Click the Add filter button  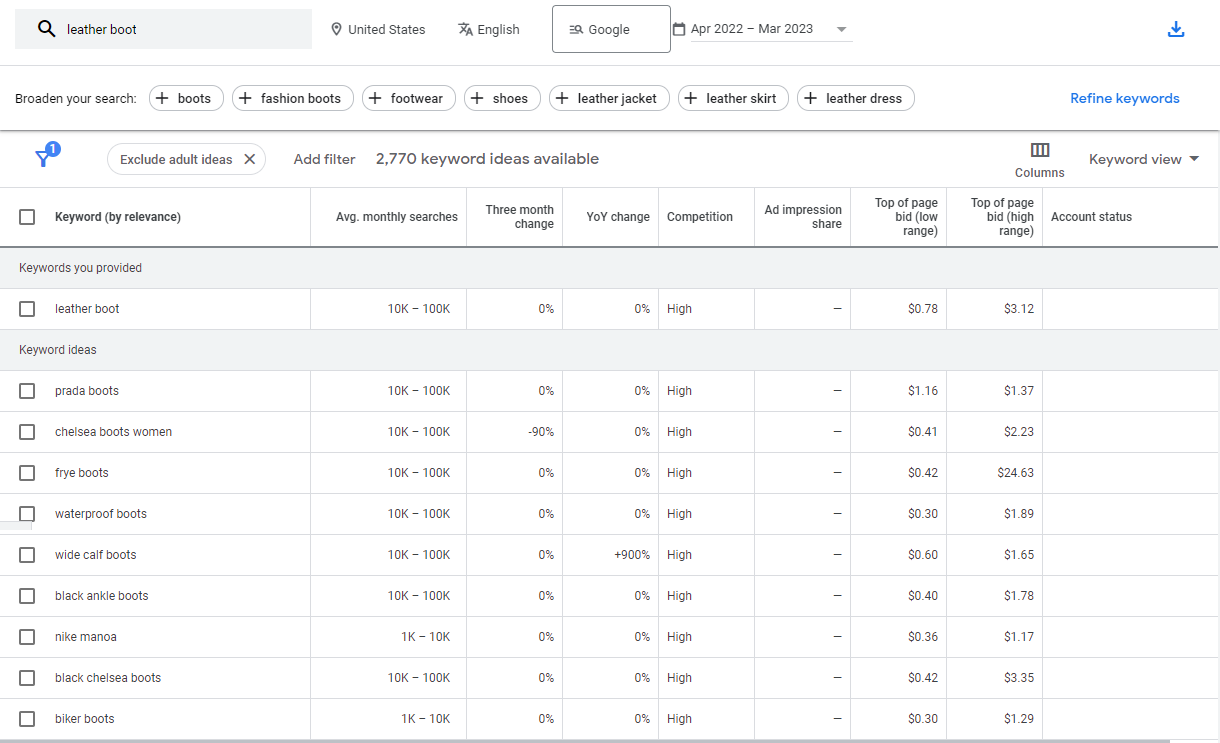324,159
